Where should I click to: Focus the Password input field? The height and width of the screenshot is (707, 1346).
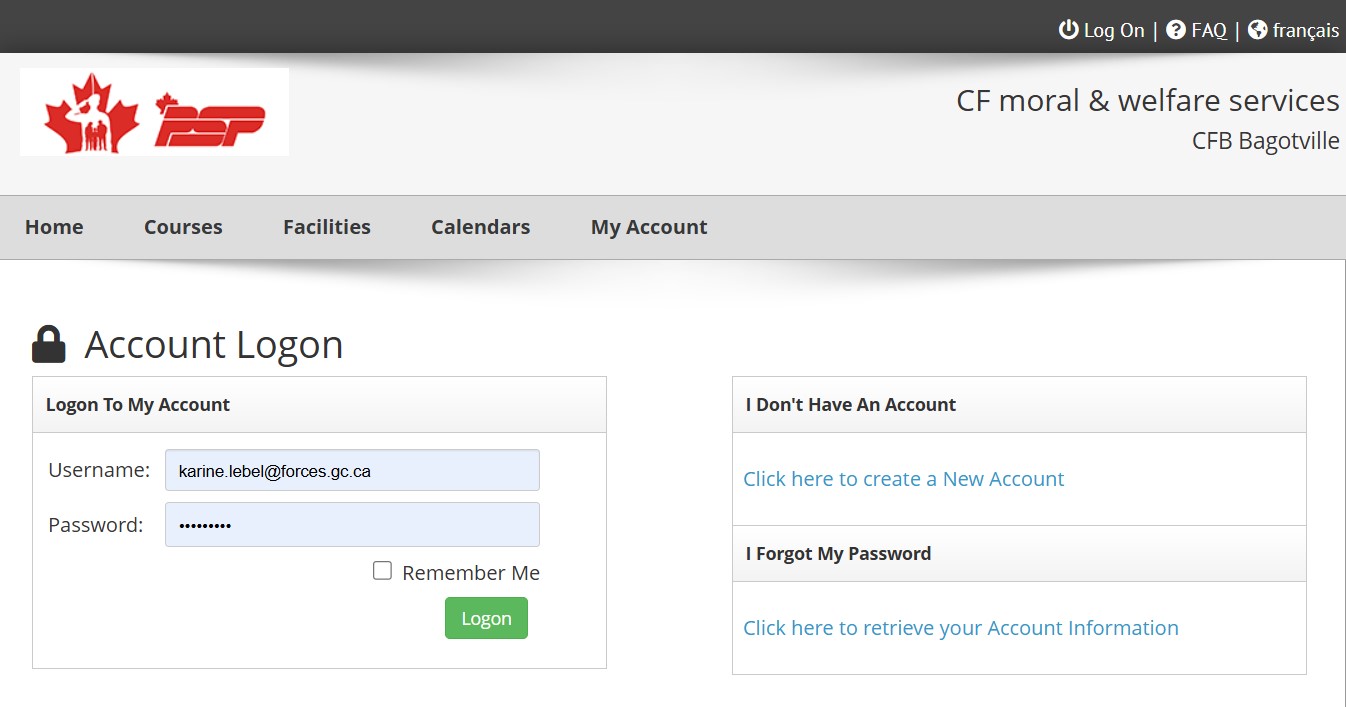[352, 524]
